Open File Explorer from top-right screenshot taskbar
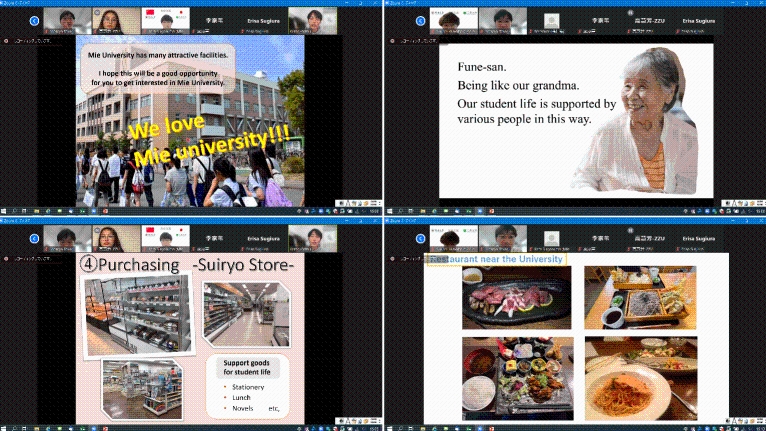 (x=423, y=211)
